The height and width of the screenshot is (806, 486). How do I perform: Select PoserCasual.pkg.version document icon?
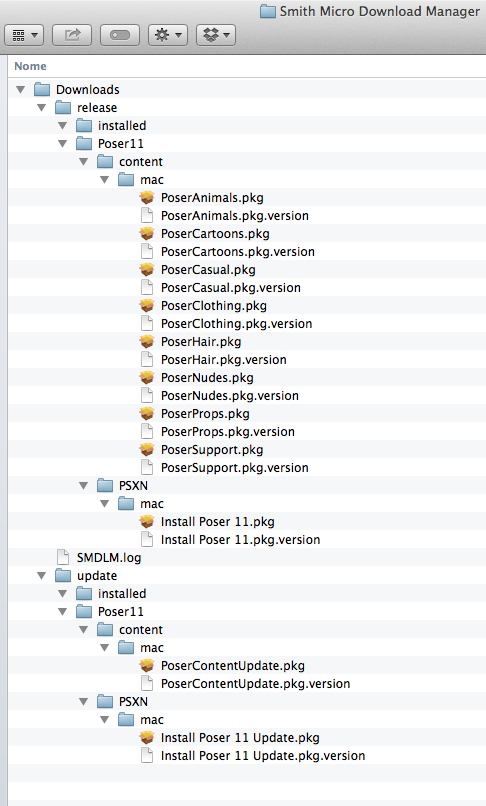tap(147, 287)
